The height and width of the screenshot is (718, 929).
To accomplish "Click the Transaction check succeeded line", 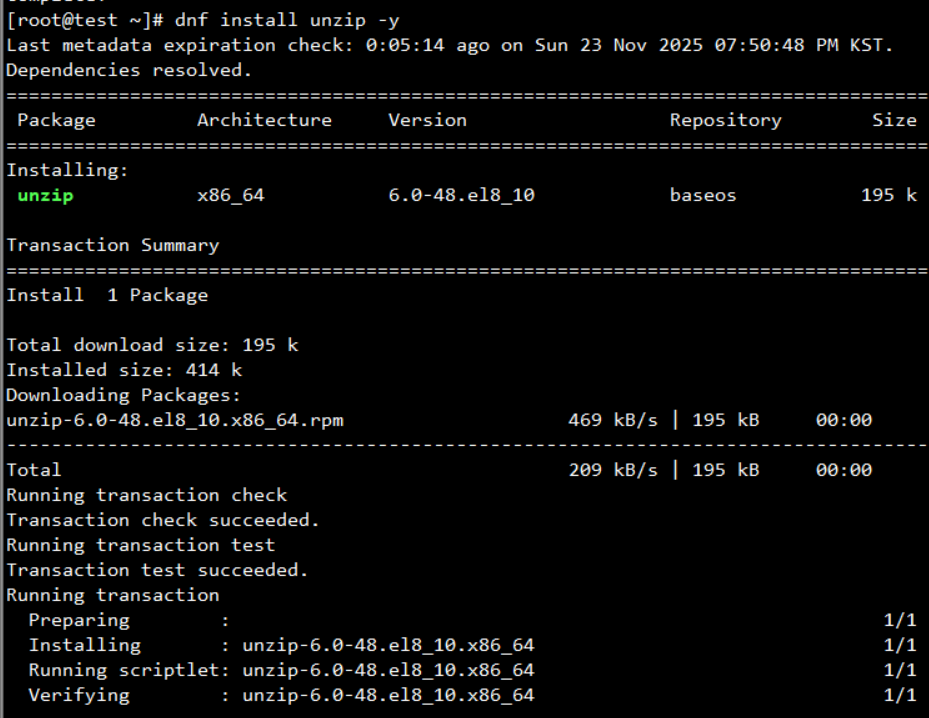I will tap(163, 520).
